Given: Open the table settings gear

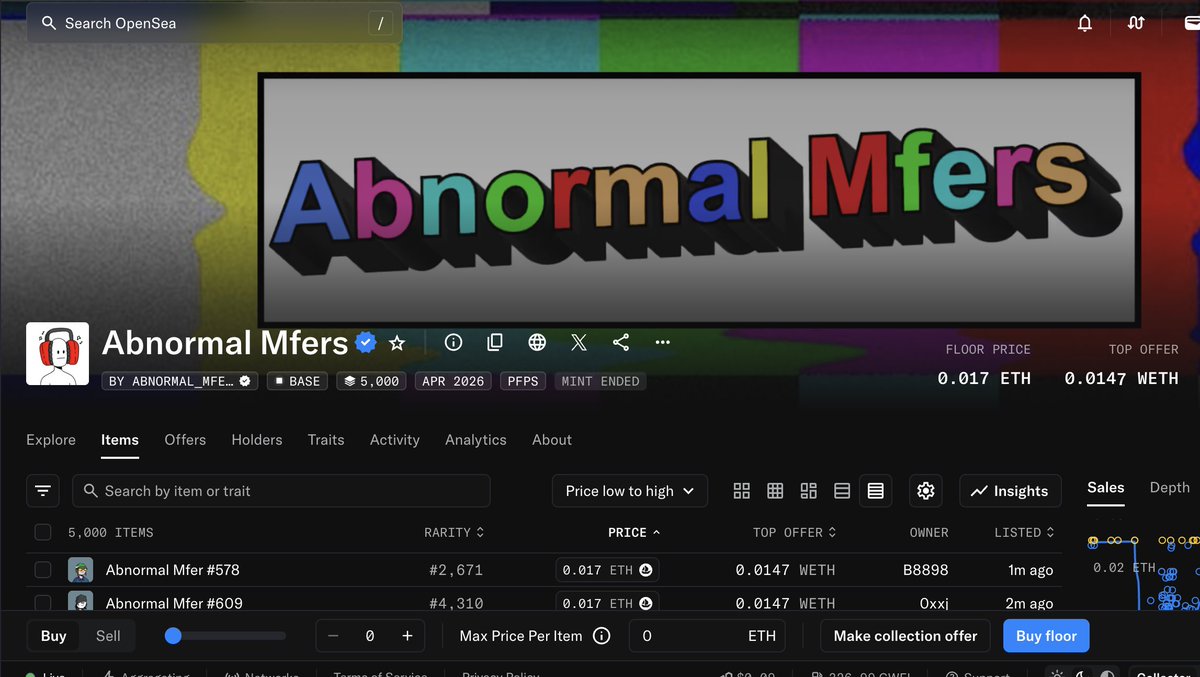Looking at the screenshot, I should [926, 491].
